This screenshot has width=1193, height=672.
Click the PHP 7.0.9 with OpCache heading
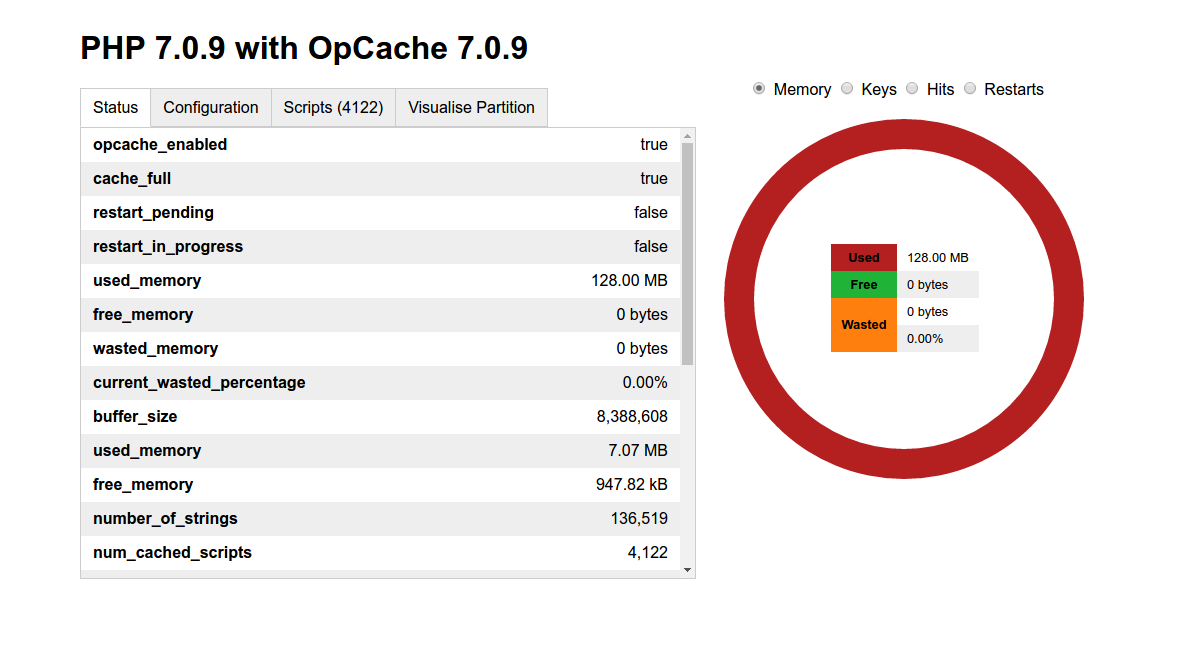[304, 48]
